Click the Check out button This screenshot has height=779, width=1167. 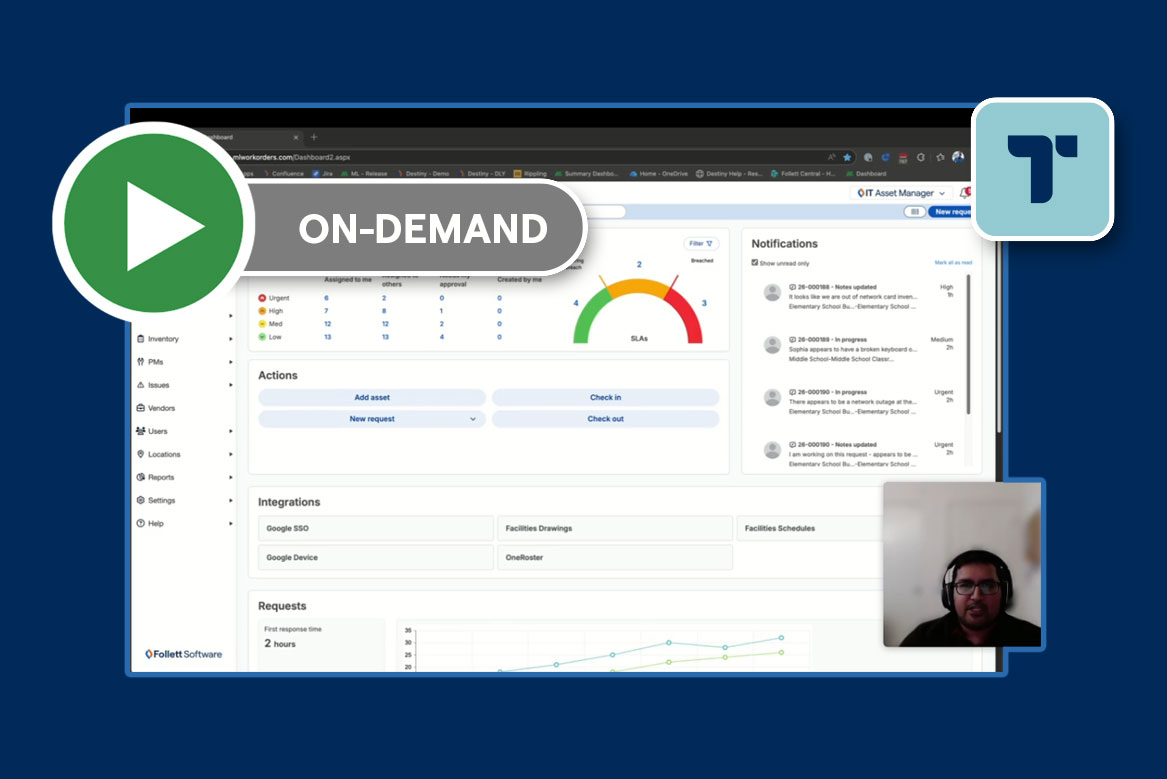[605, 419]
